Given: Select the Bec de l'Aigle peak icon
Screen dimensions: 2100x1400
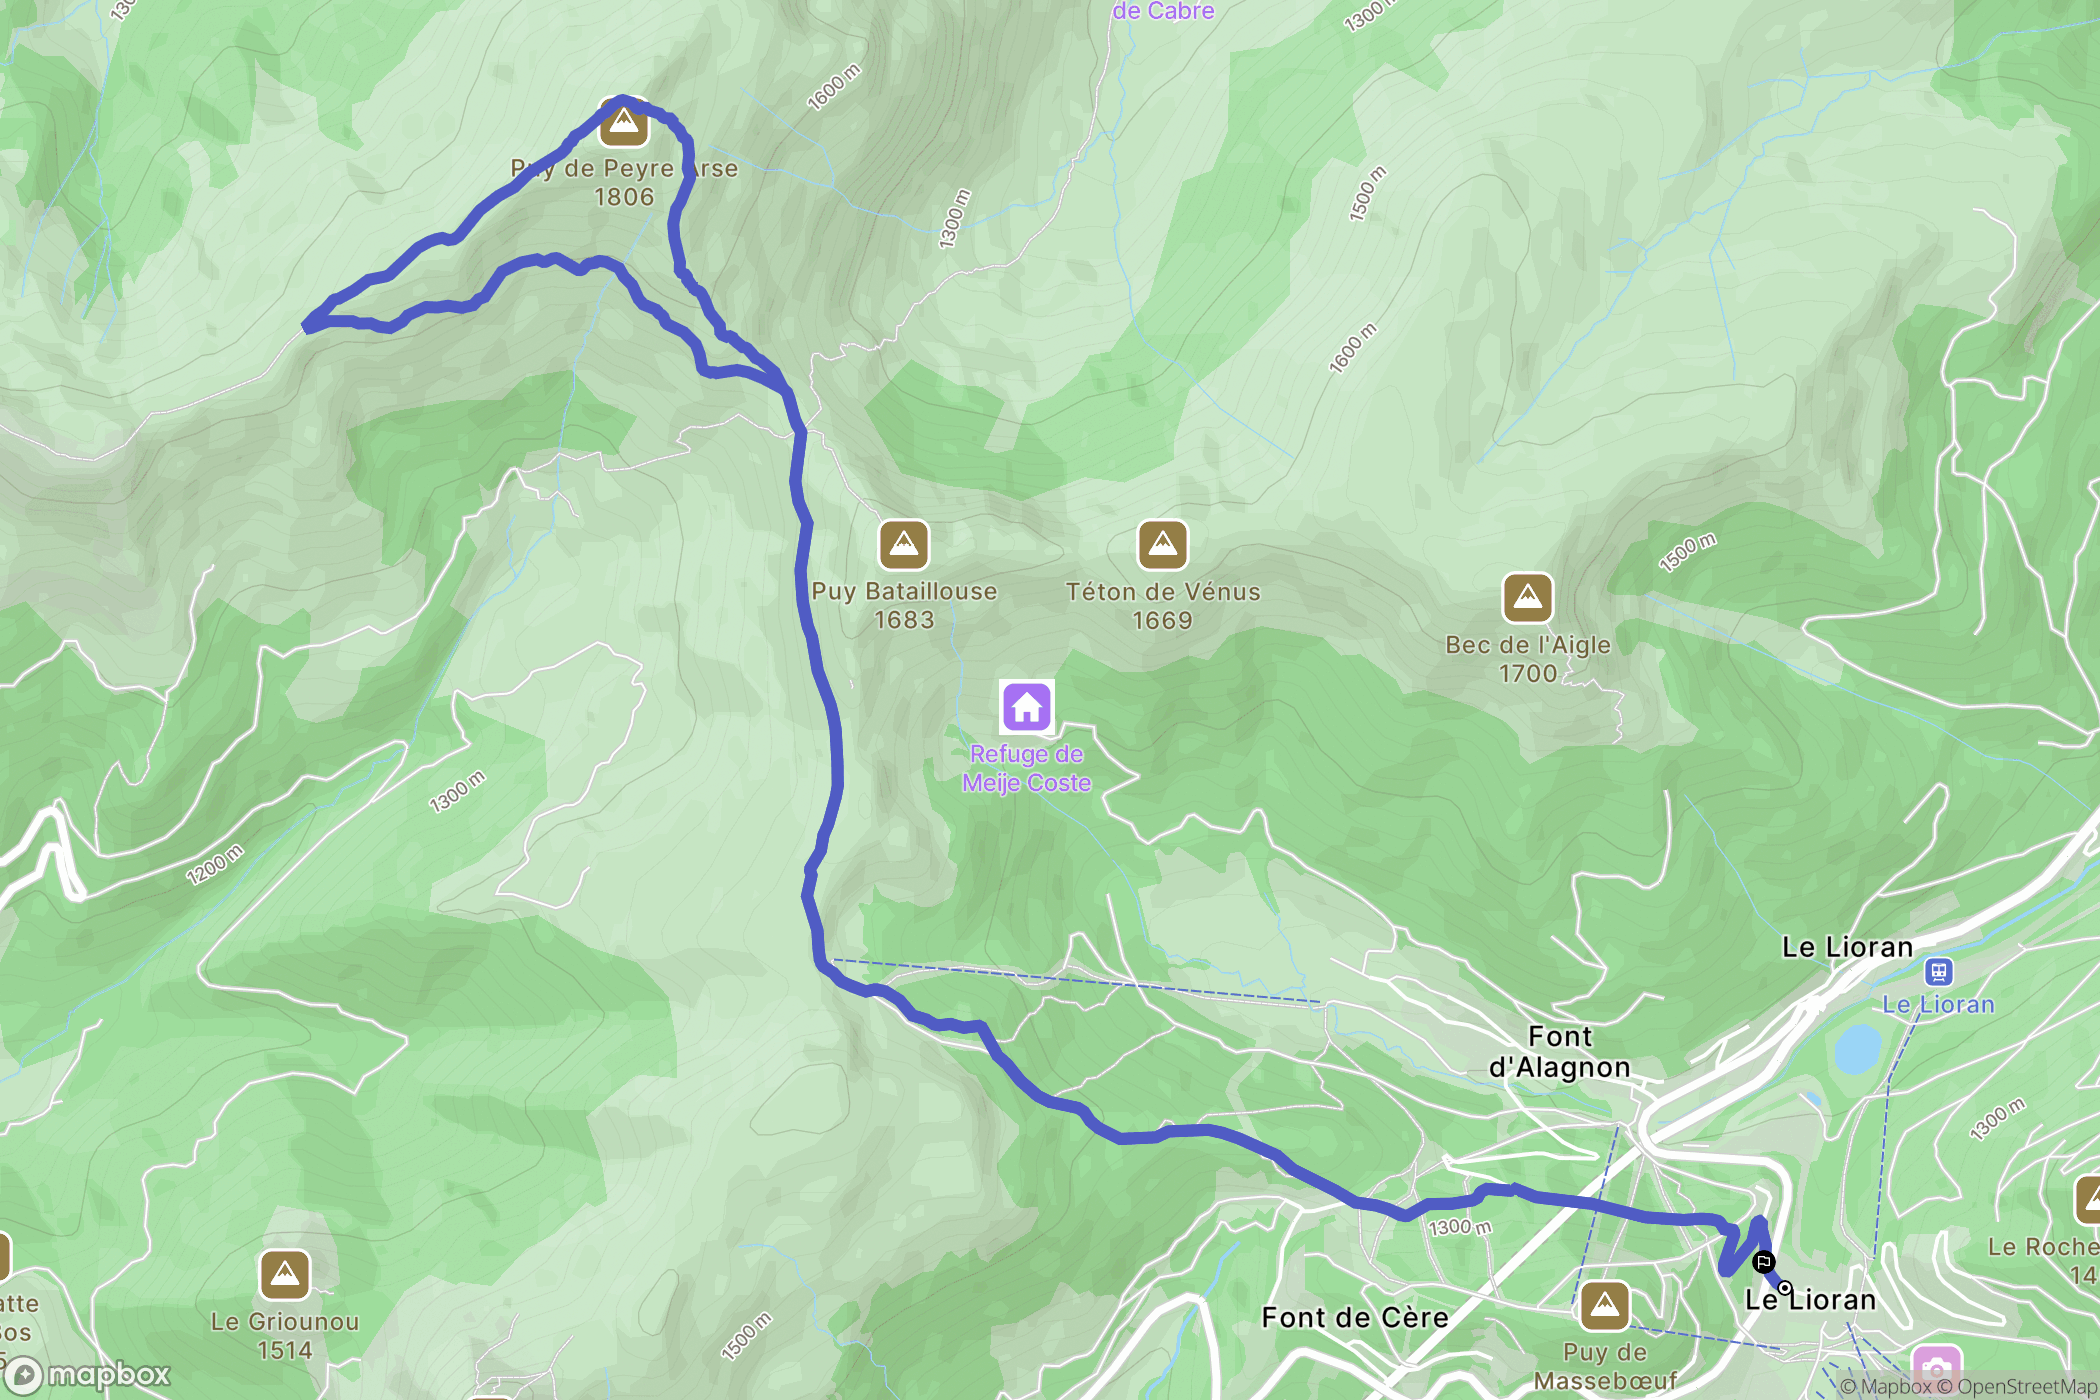Looking at the screenshot, I should (x=1528, y=598).
